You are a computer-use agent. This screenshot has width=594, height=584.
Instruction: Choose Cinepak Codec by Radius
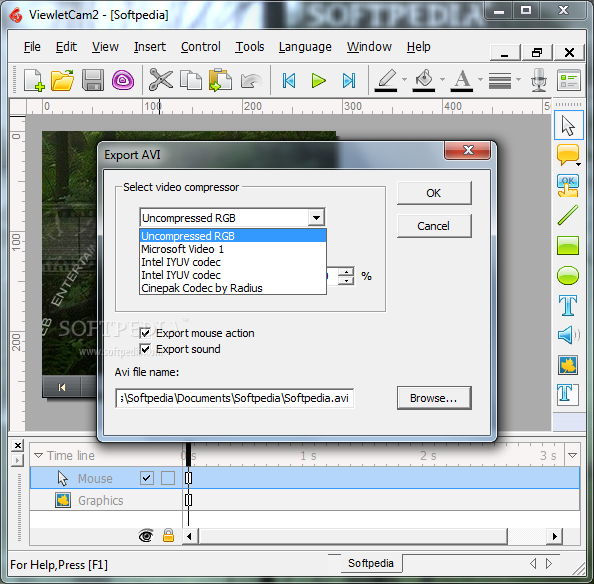[x=233, y=288]
